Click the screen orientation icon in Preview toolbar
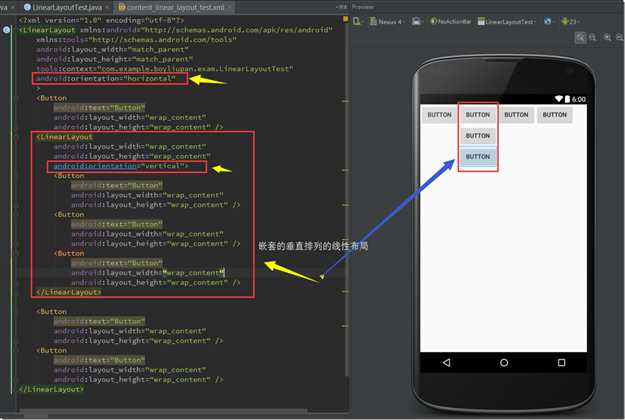The height and width of the screenshot is (420, 625). point(417,22)
